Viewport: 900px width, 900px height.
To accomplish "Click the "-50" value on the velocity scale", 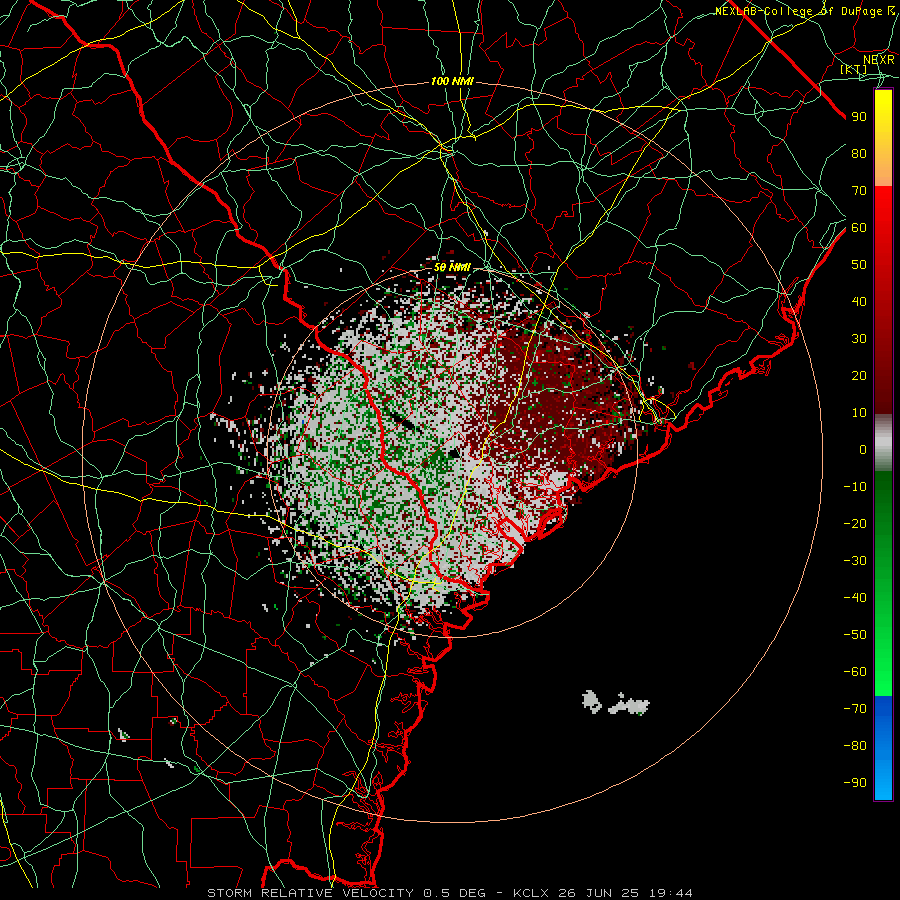I will pos(855,634).
